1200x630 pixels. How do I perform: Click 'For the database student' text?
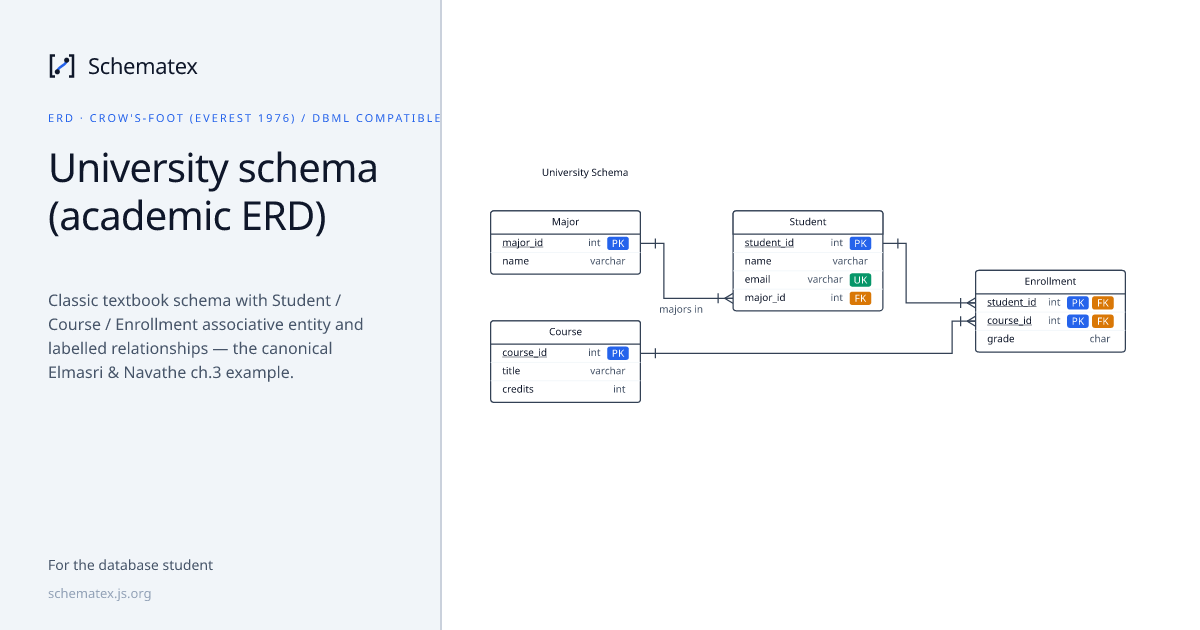tap(130, 565)
